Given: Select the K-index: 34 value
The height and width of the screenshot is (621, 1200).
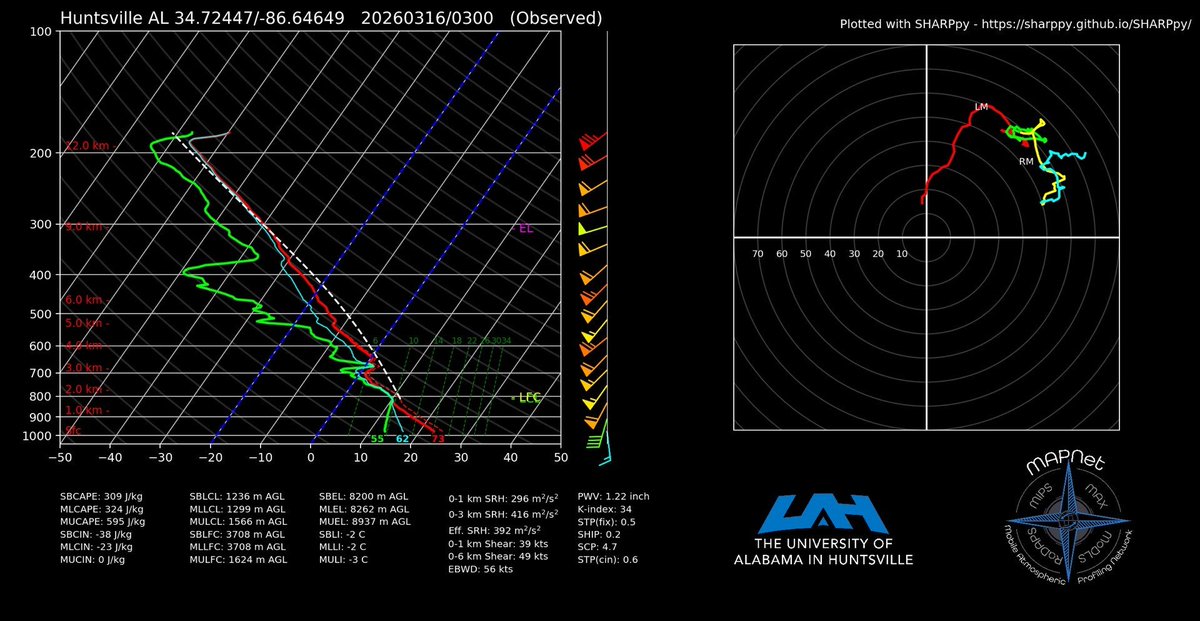Looking at the screenshot, I should (606, 509).
